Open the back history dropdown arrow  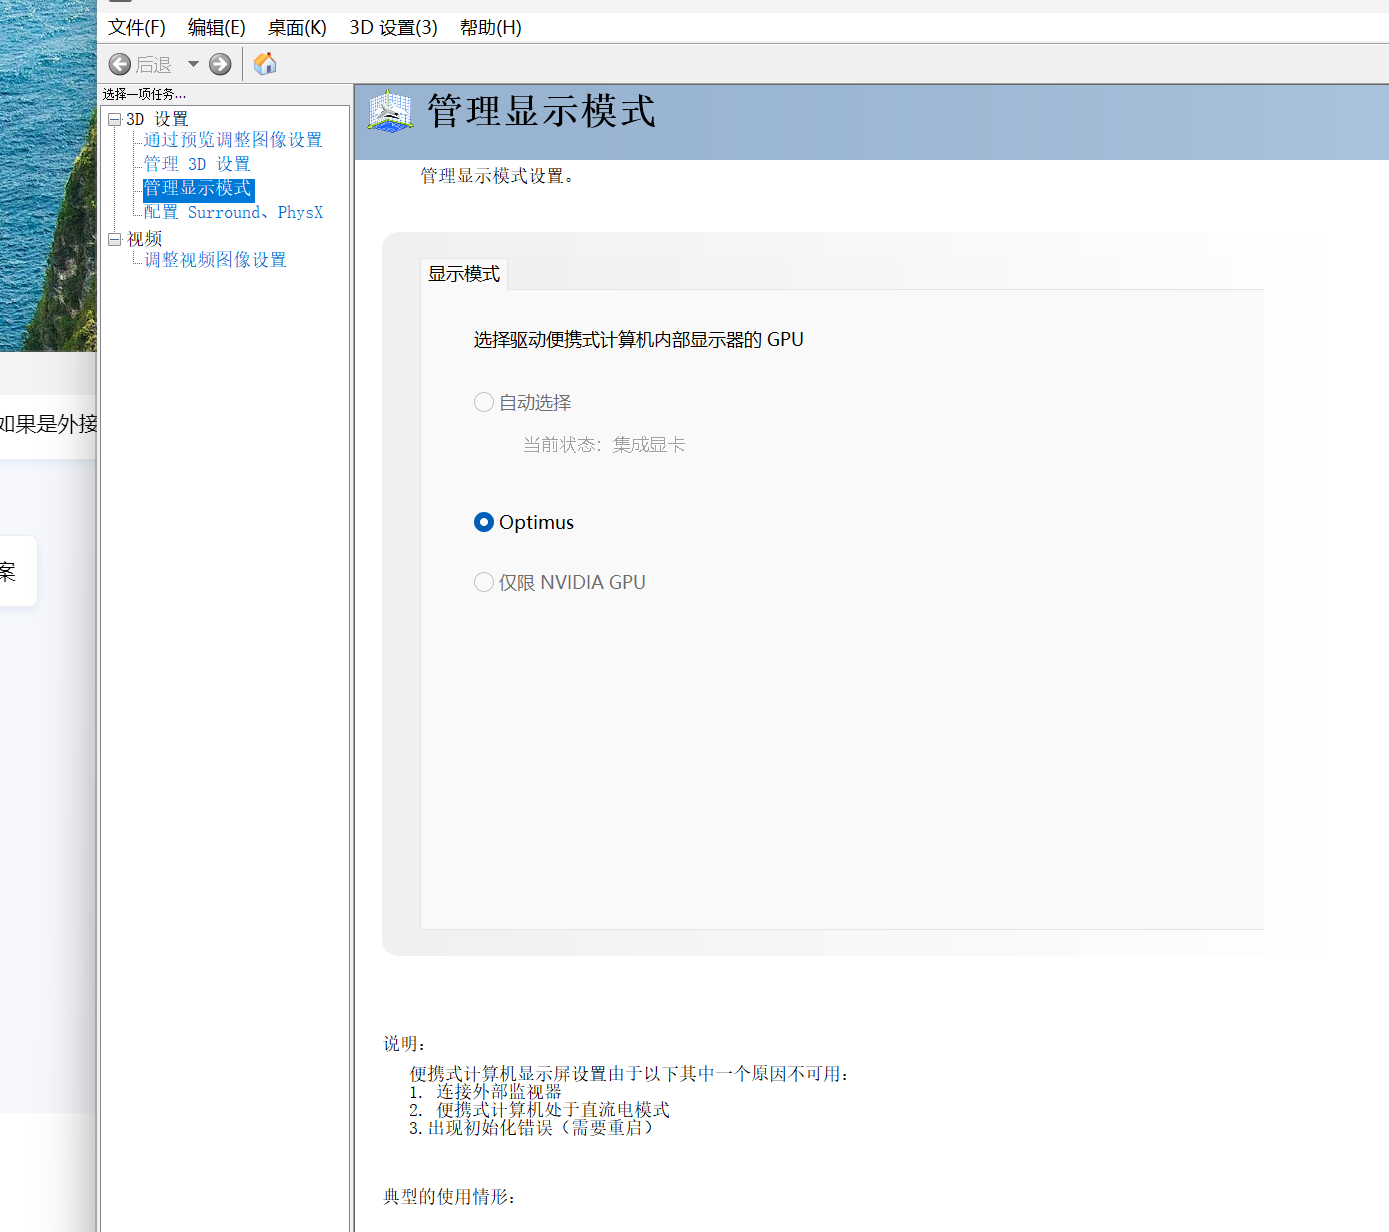pyautogui.click(x=193, y=65)
